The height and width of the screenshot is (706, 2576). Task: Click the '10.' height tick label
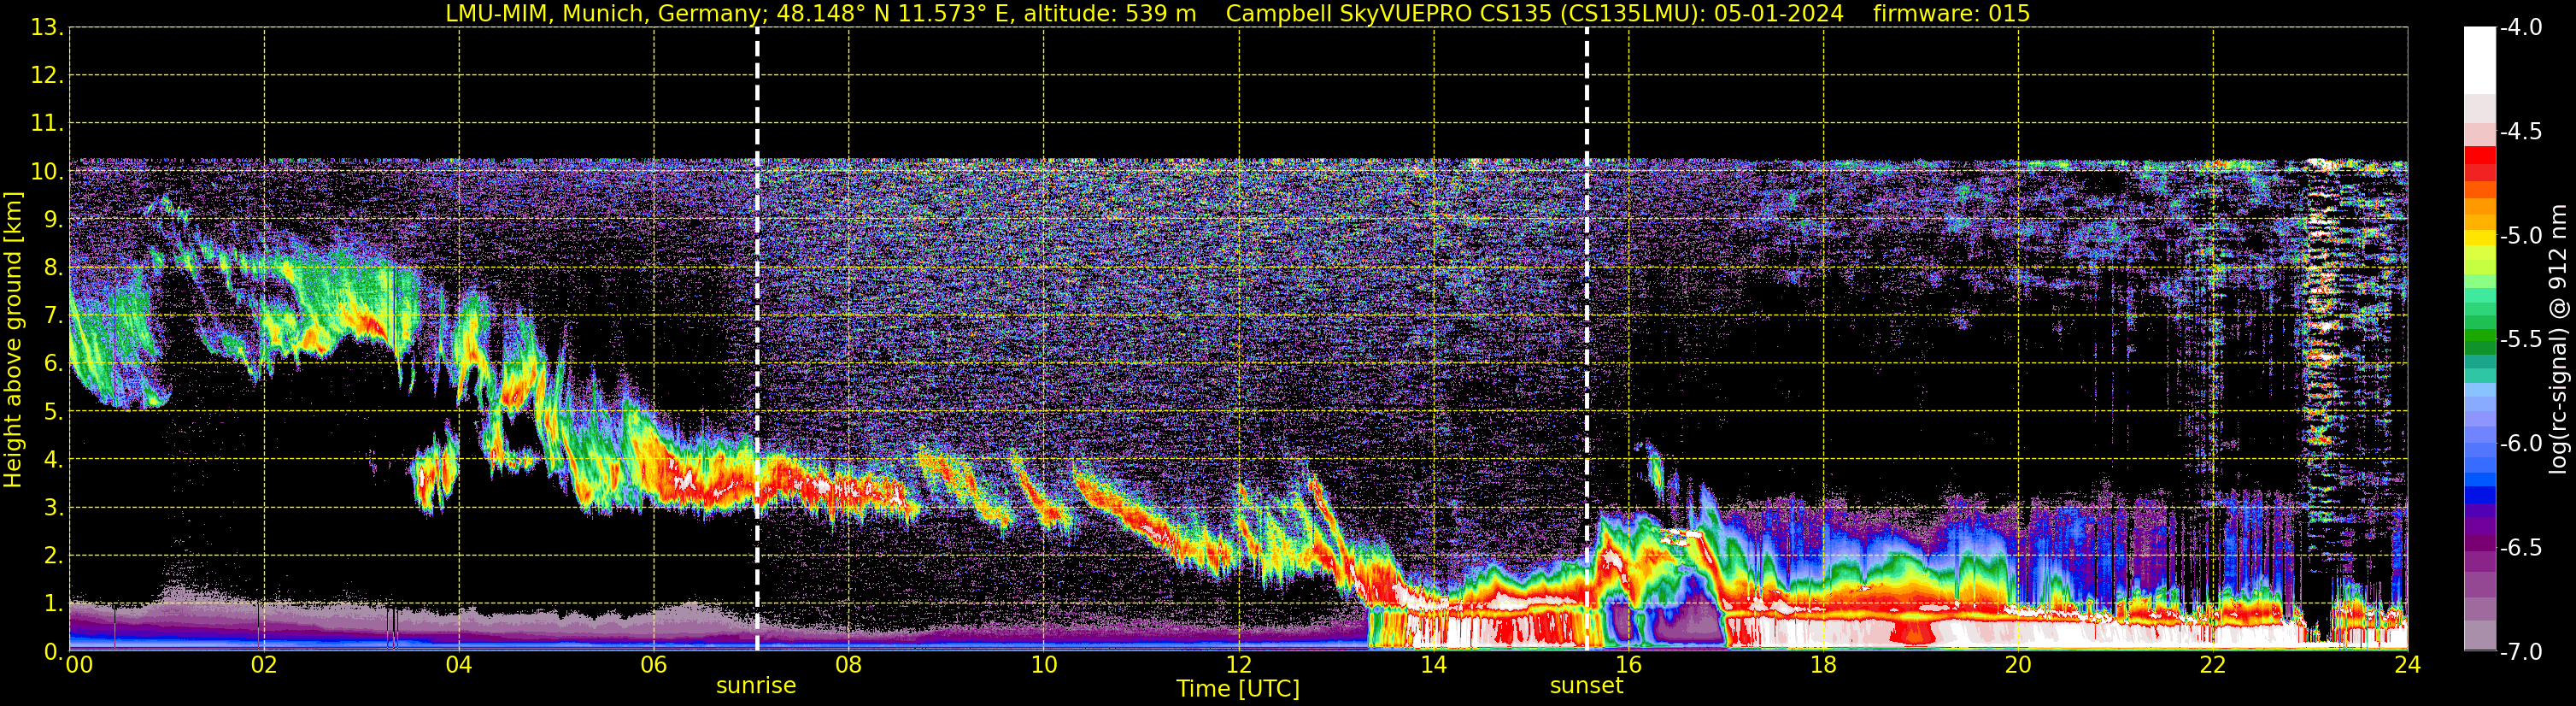[47, 172]
